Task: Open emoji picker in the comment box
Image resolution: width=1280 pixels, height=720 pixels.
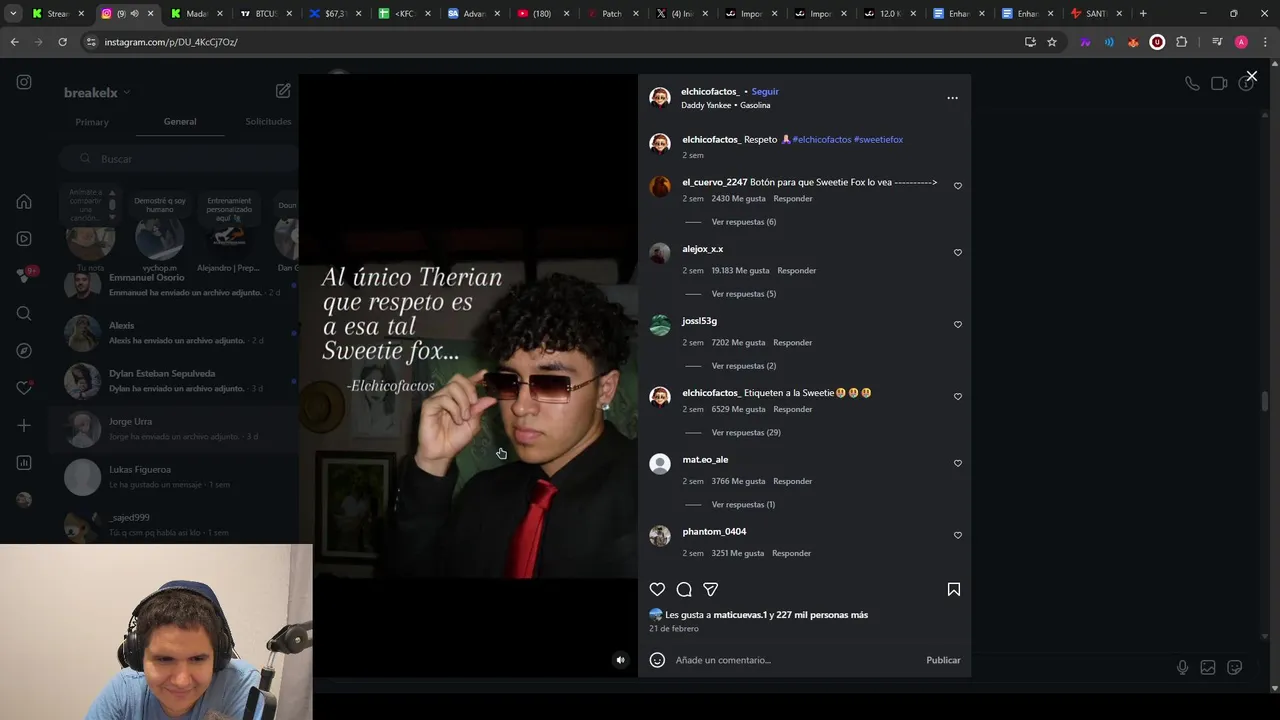Action: click(x=657, y=660)
